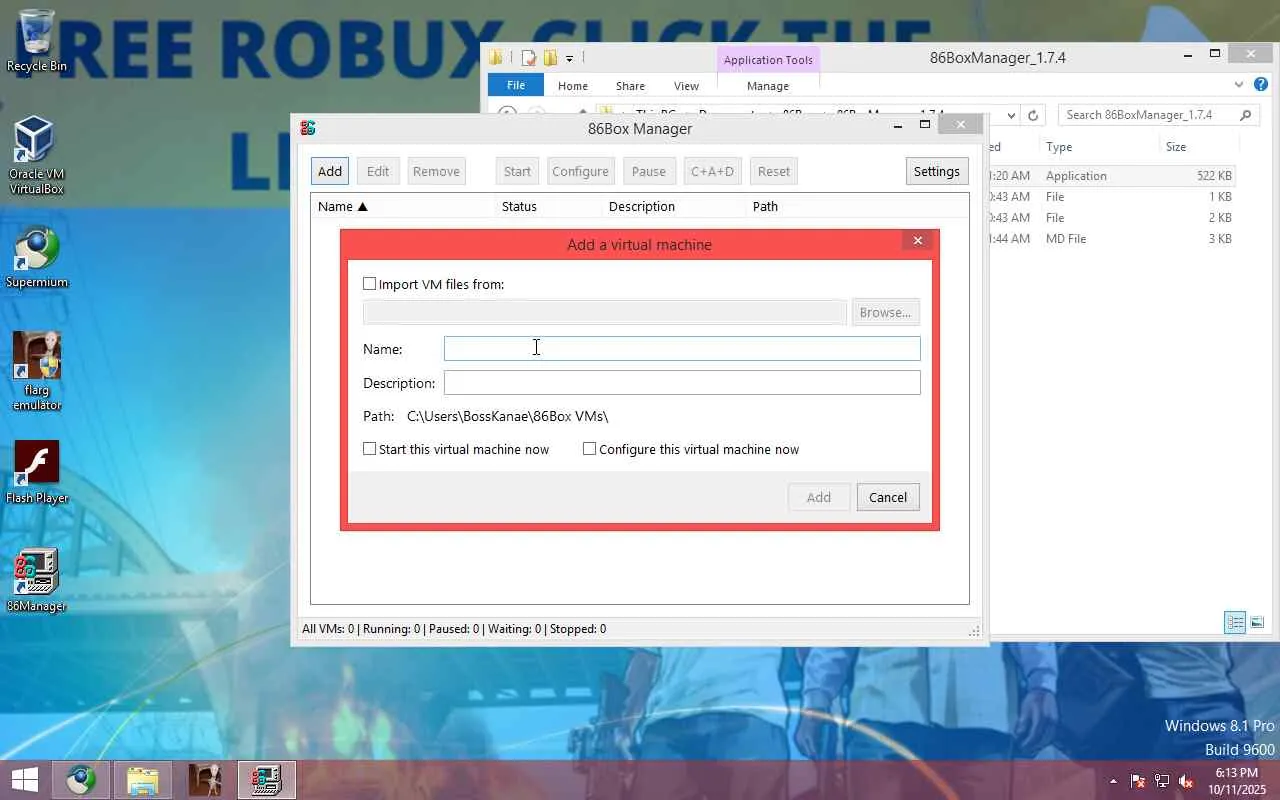Open the network tray icon
This screenshot has height=800, width=1280.
[1162, 781]
